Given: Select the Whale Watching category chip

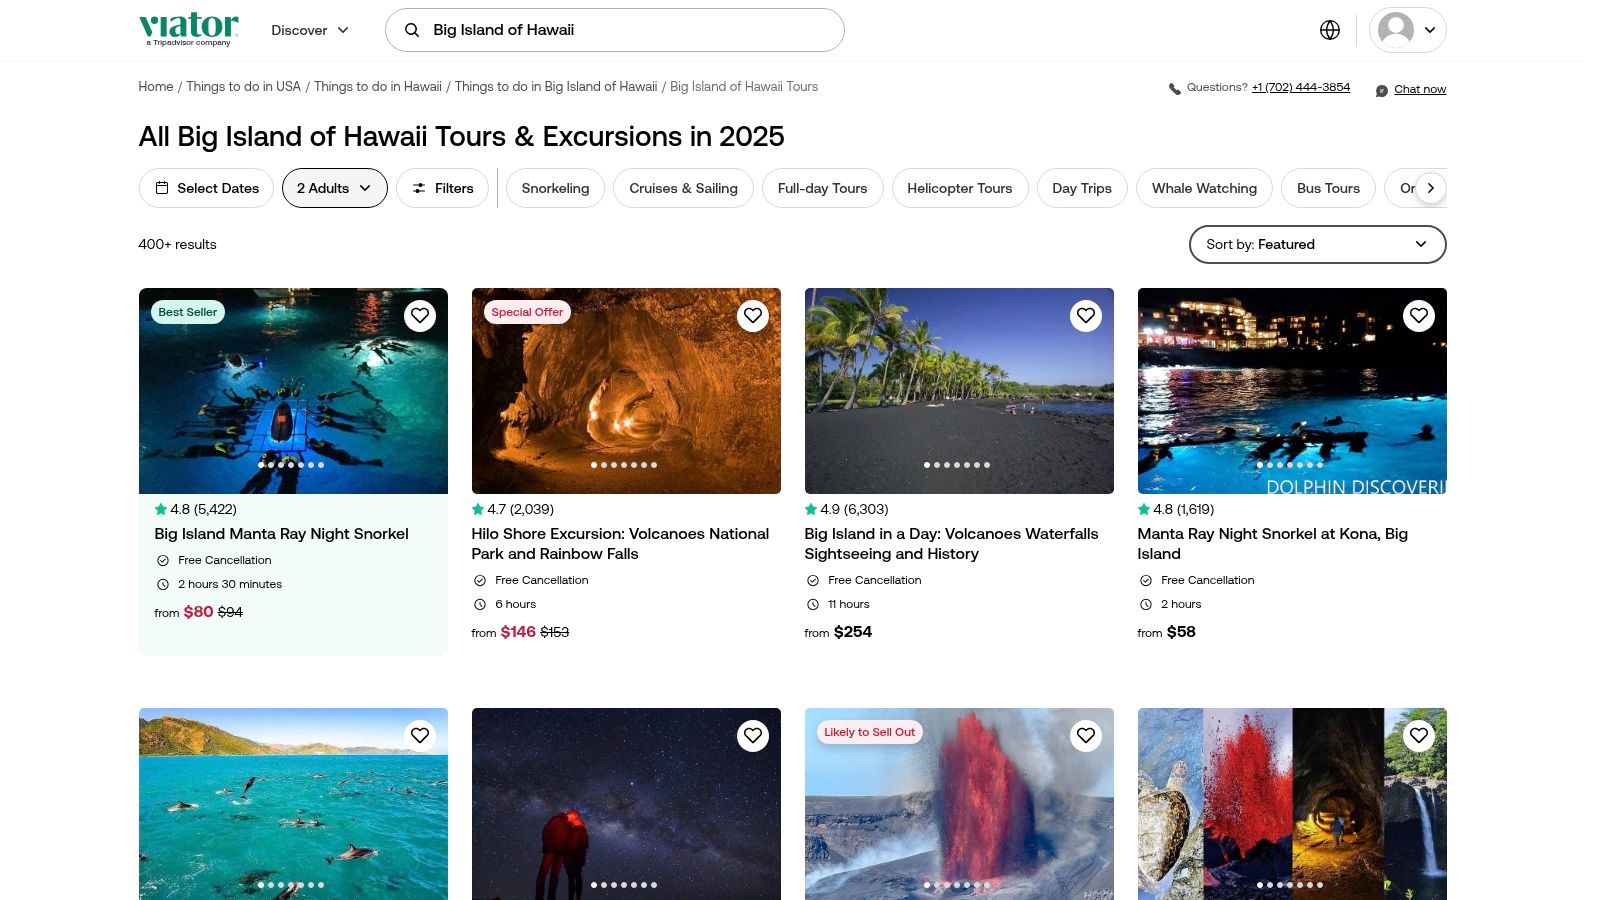Looking at the screenshot, I should (1204, 188).
